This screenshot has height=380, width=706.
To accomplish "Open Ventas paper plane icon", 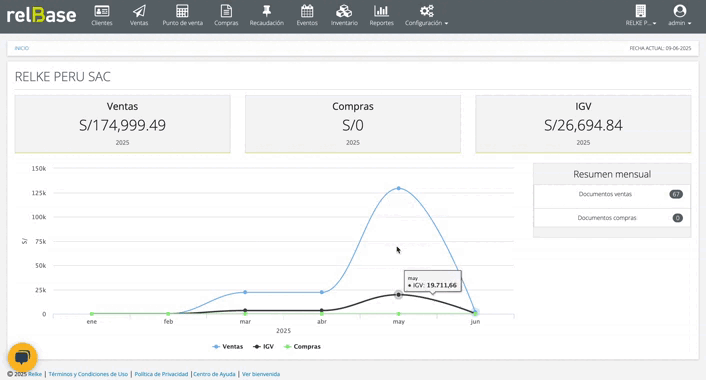I will tap(139, 11).
